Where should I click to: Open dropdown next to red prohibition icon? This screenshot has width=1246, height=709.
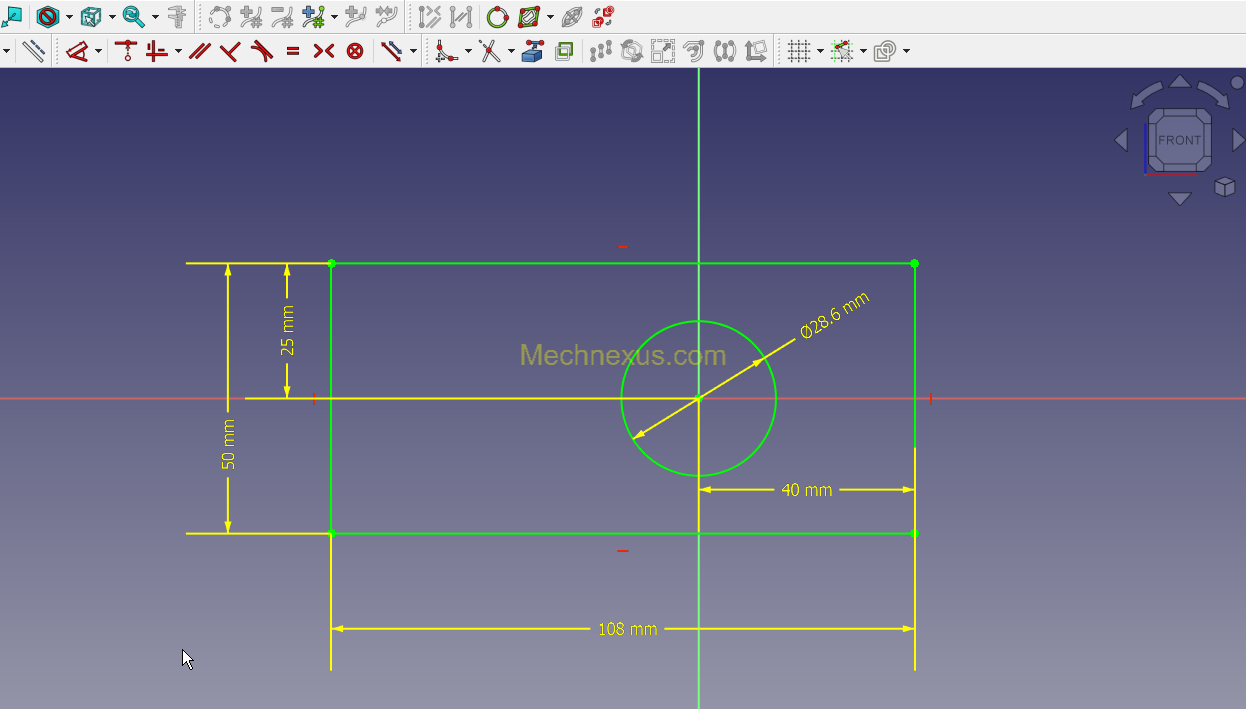pyautogui.click(x=69, y=17)
